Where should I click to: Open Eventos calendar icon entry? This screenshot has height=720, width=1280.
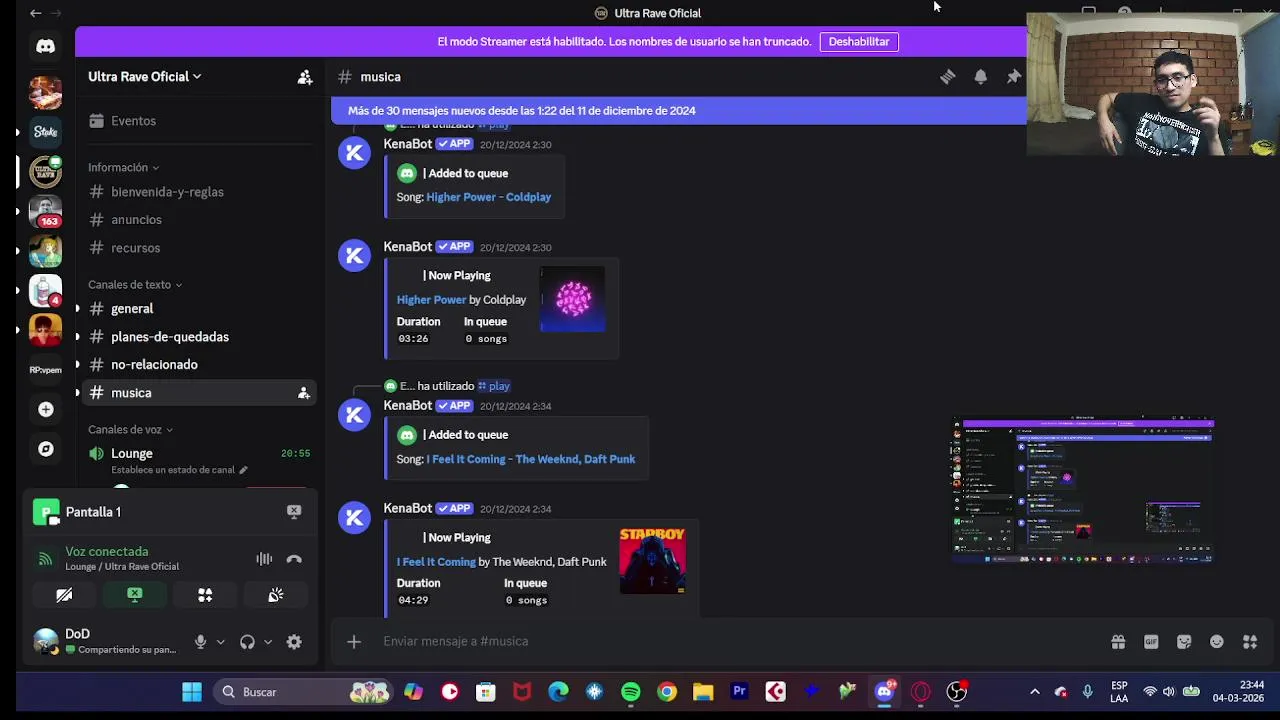pos(198,121)
